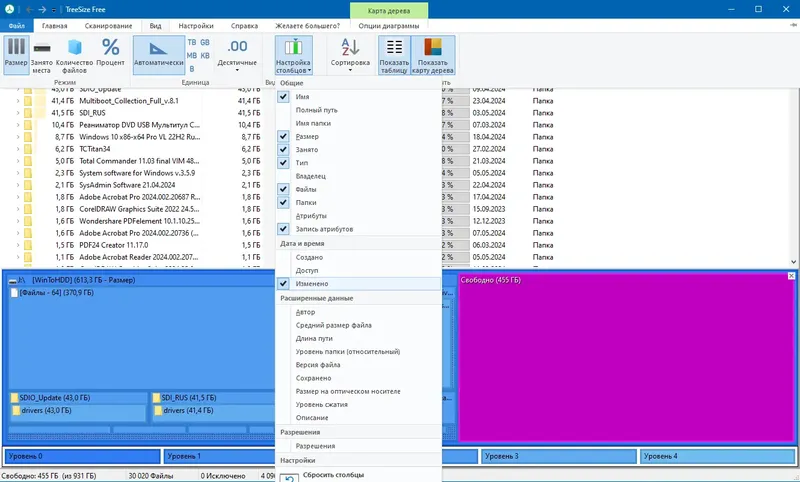Image resolution: width=800 pixels, height=482 pixels.
Task: Uncheck the Размер column option
Action: (x=283, y=136)
